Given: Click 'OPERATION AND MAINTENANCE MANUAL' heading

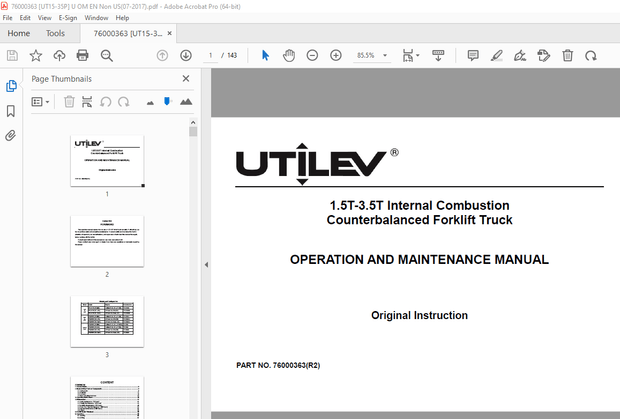Looking at the screenshot, I should 419,260.
